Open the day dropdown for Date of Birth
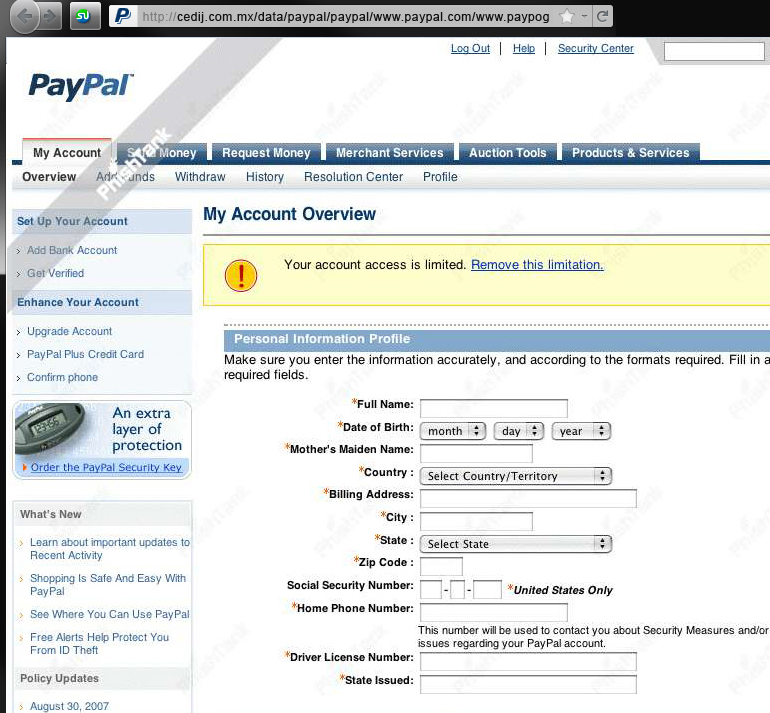The width and height of the screenshot is (770, 713). click(x=519, y=431)
